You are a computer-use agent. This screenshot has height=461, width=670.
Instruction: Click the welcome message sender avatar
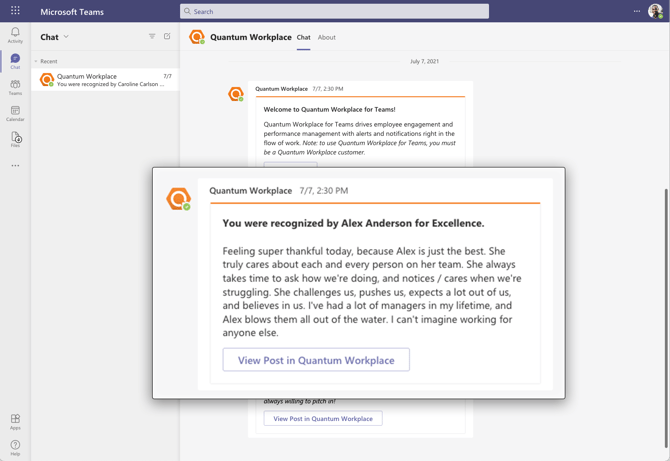coord(236,94)
